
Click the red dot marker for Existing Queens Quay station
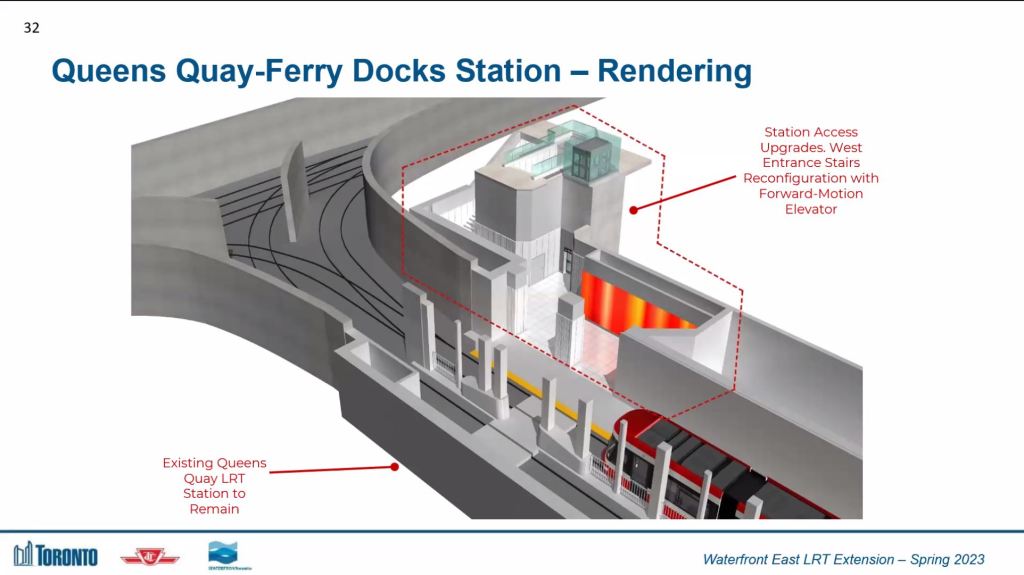[x=395, y=466]
